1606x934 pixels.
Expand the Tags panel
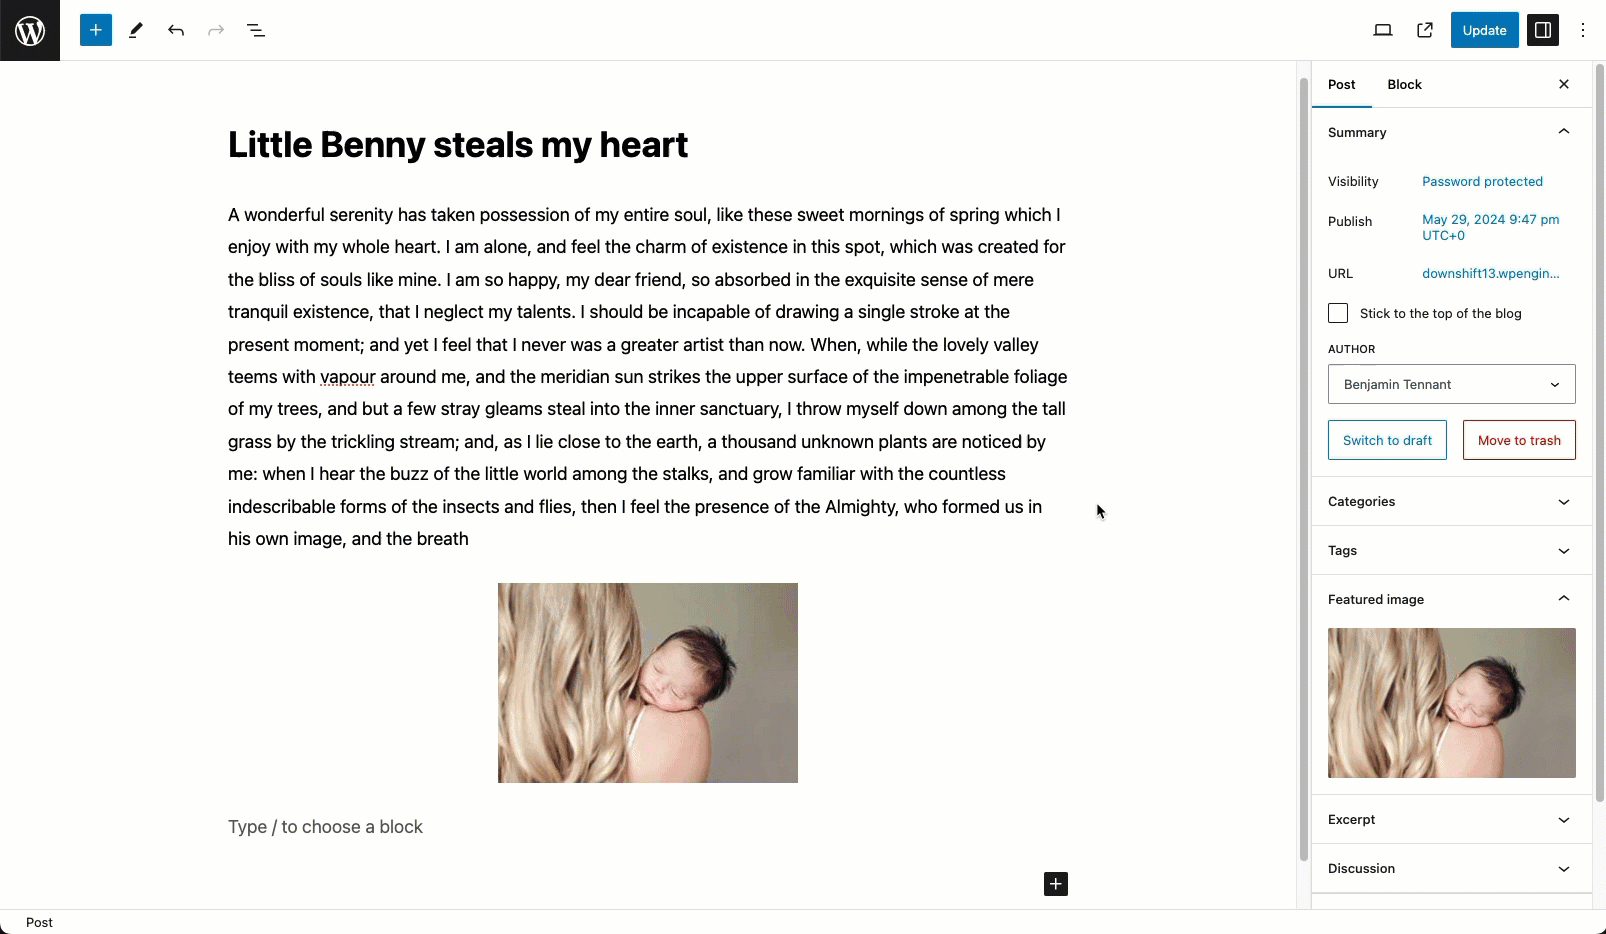(1452, 551)
